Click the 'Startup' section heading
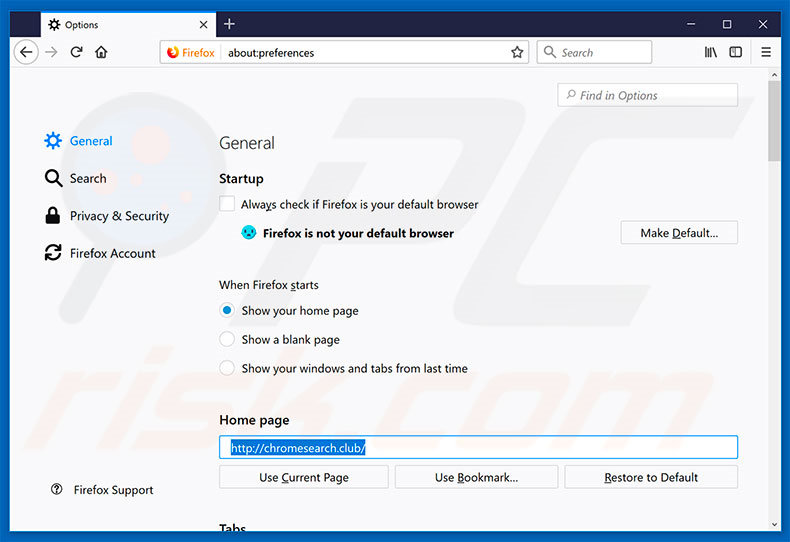790x542 pixels. [x=241, y=179]
